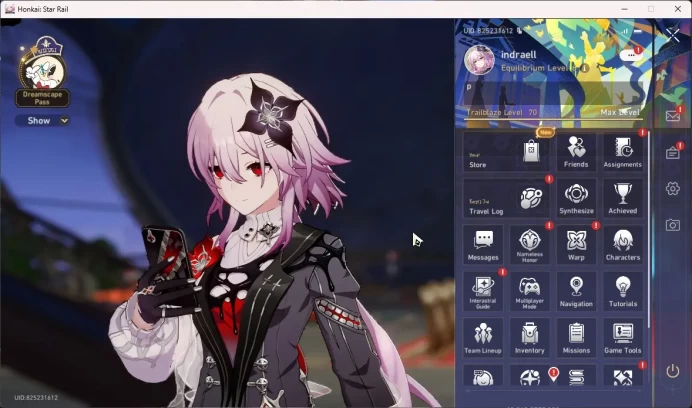Copy the UID using the copy icon
Image resolution: width=692 pixels, height=408 pixels.
click(519, 30)
